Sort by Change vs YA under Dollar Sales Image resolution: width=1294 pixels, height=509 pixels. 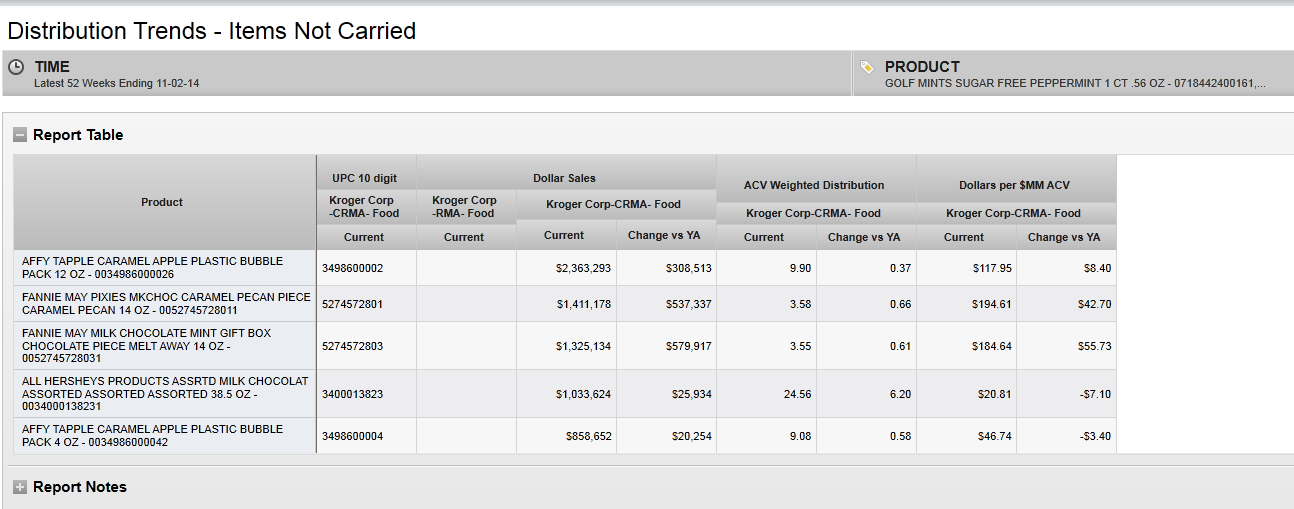664,236
